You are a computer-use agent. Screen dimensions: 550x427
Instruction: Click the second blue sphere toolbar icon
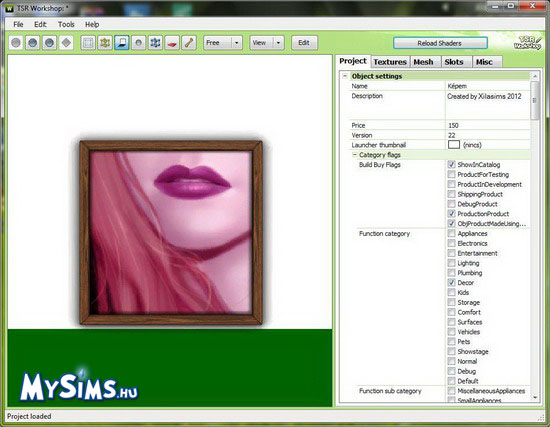click(x=33, y=43)
